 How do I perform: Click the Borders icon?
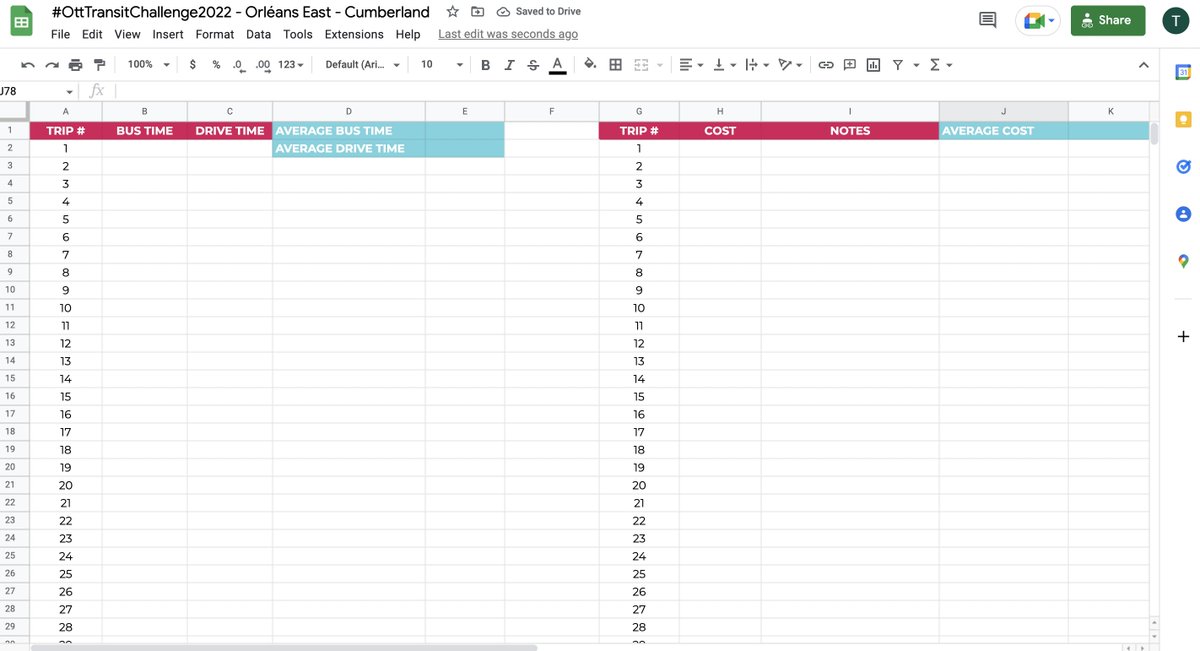tap(615, 64)
